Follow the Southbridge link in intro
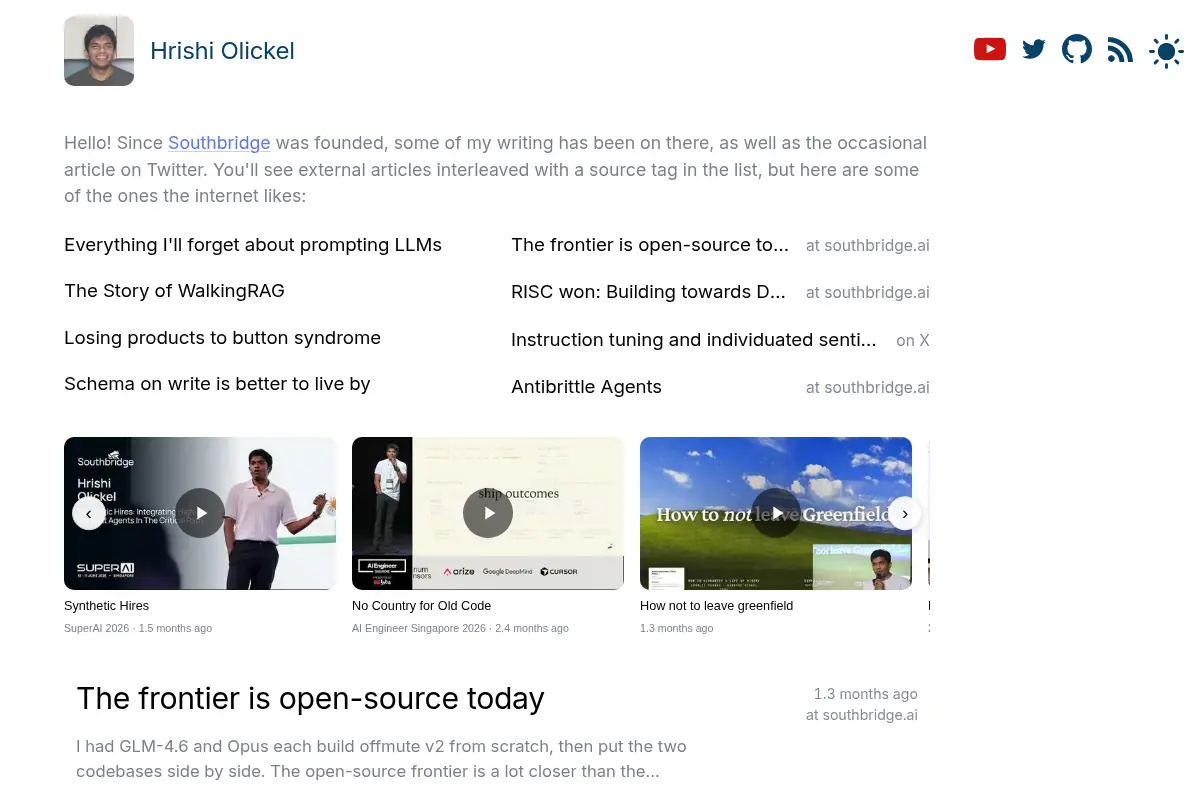The width and height of the screenshot is (1200, 800). (219, 143)
